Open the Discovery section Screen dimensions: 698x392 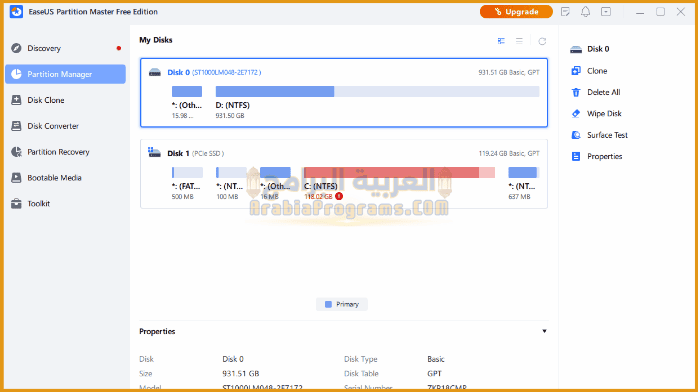tap(65, 48)
